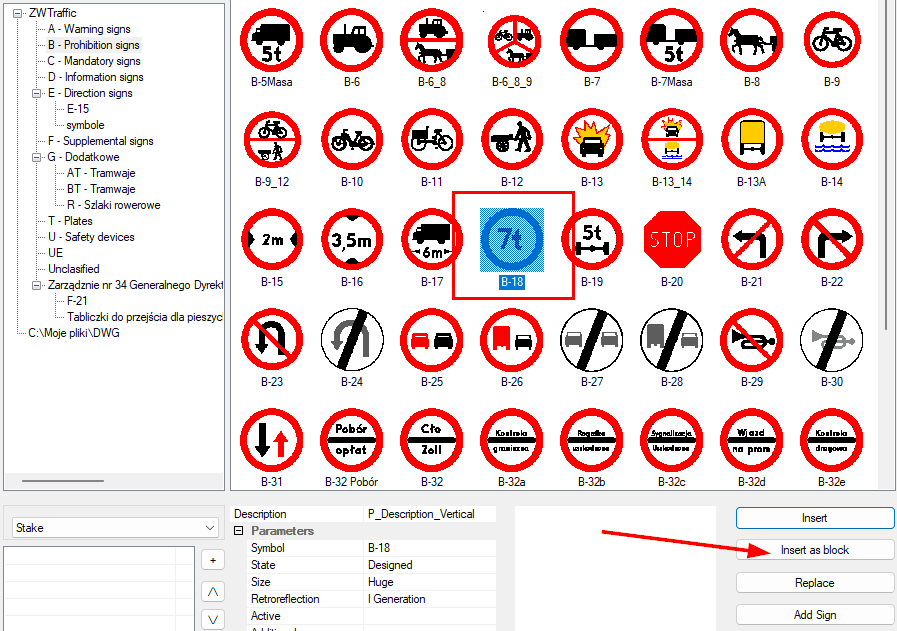Click the Add Sign button
Viewport: 897px width, 631px height.
pos(815,615)
